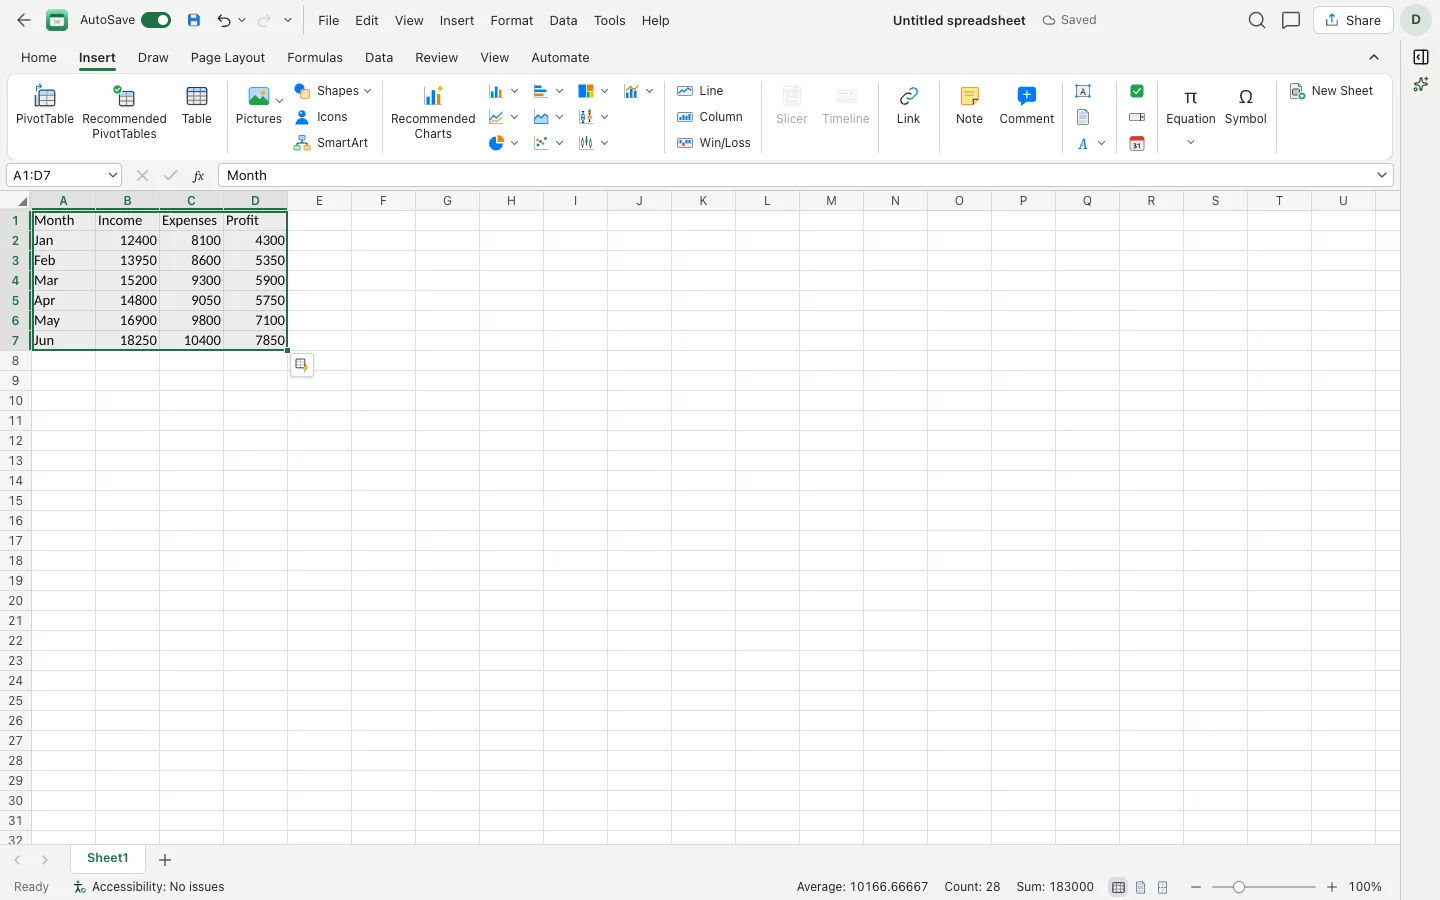This screenshot has width=1440, height=900.
Task: Open the Formulas ribbon tab
Action: (315, 57)
